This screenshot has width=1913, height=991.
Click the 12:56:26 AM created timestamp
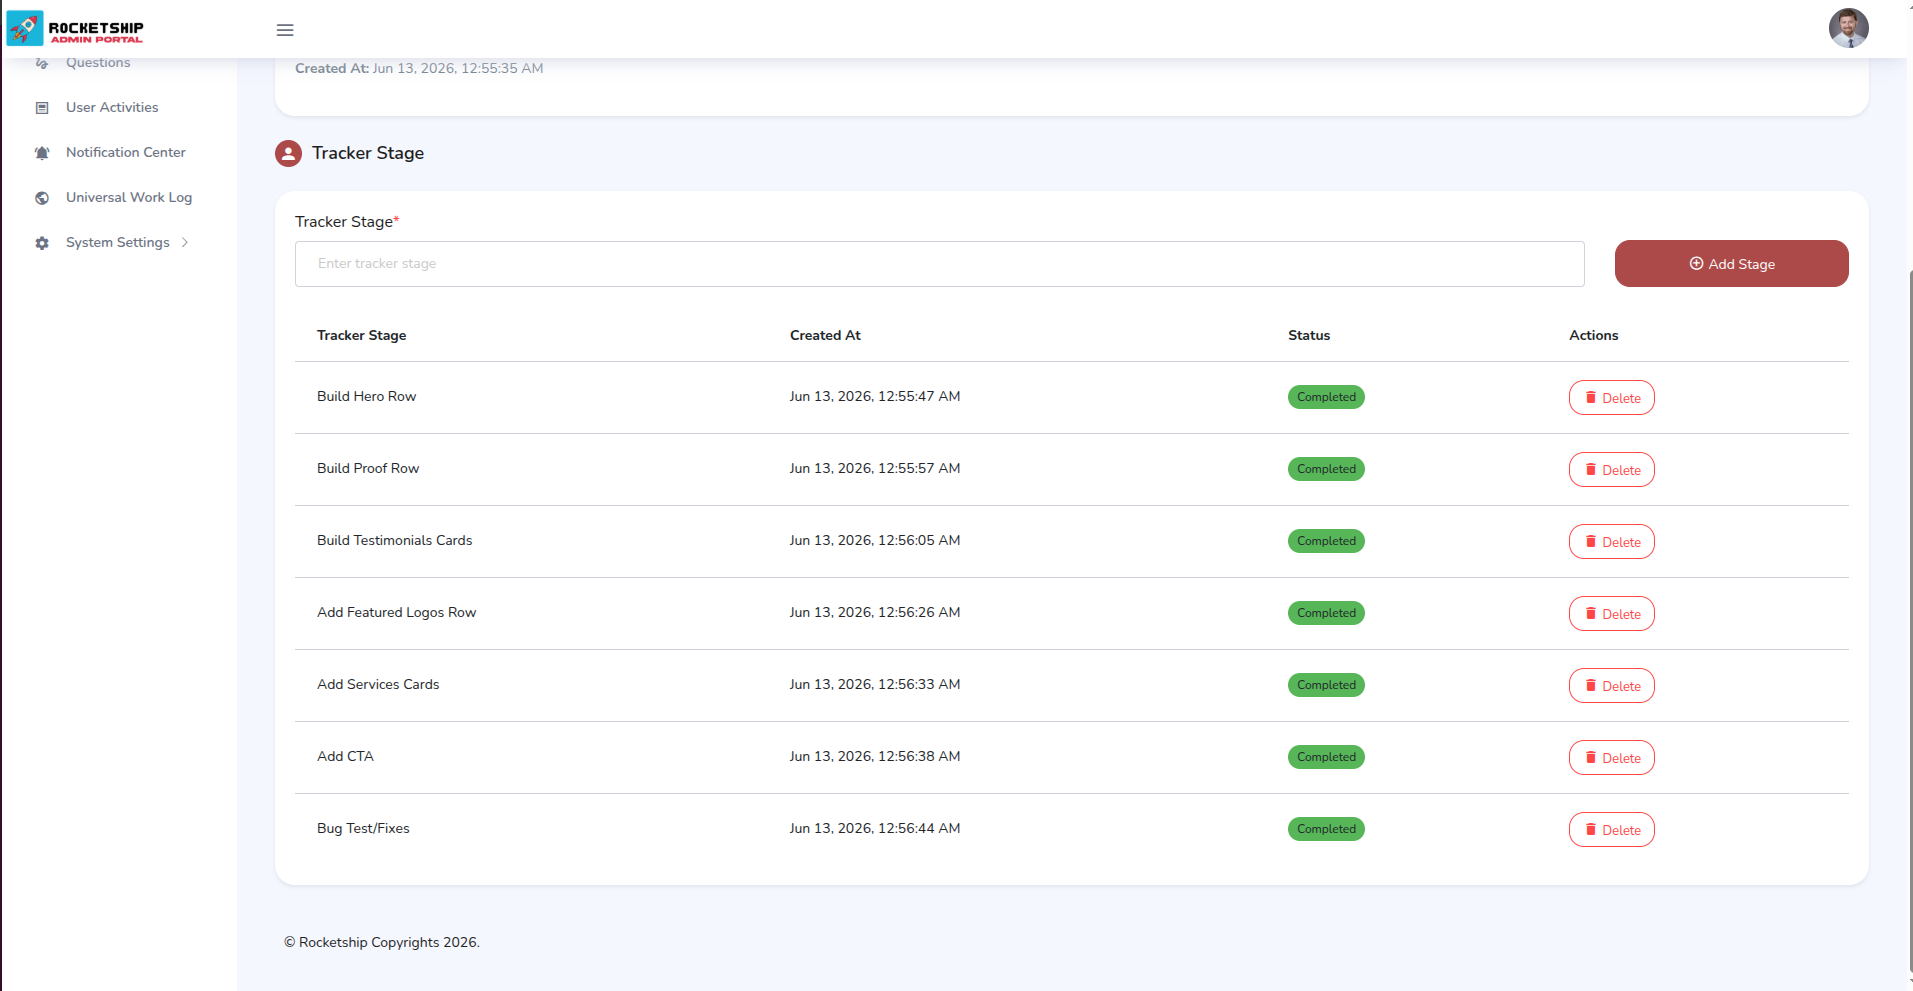(874, 612)
